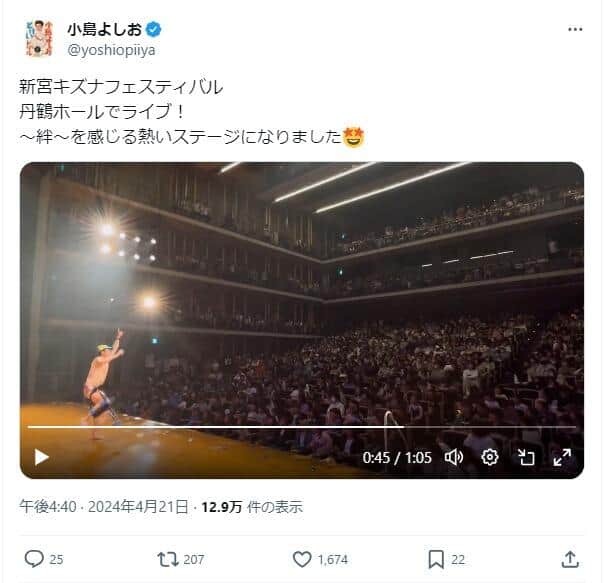This screenshot has height=583, width=604.
Task: Visit the @yoshiopiiya handle link
Action: (111, 50)
